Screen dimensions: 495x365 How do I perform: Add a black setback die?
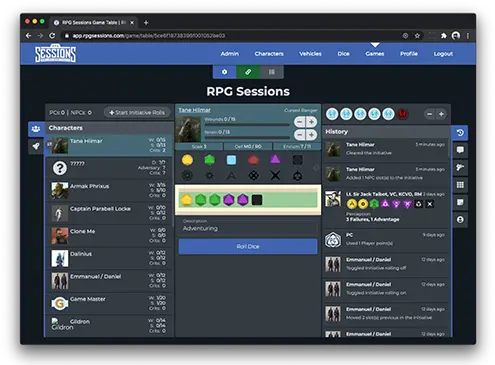pos(297,160)
